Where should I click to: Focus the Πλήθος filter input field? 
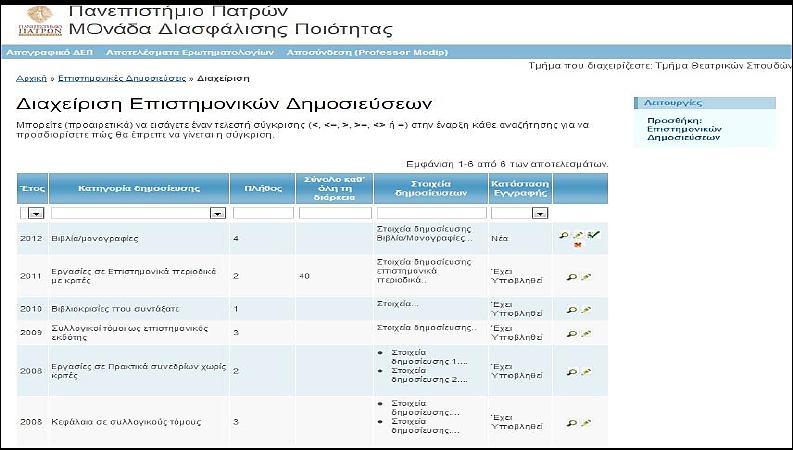pyautogui.click(x=263, y=213)
